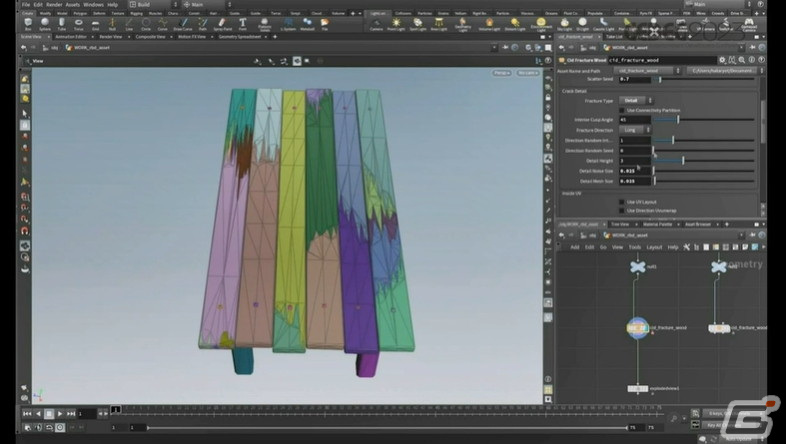Image resolution: width=786 pixels, height=444 pixels.
Task: Select the Grid shelf tool
Action: pyautogui.click(x=95, y=24)
